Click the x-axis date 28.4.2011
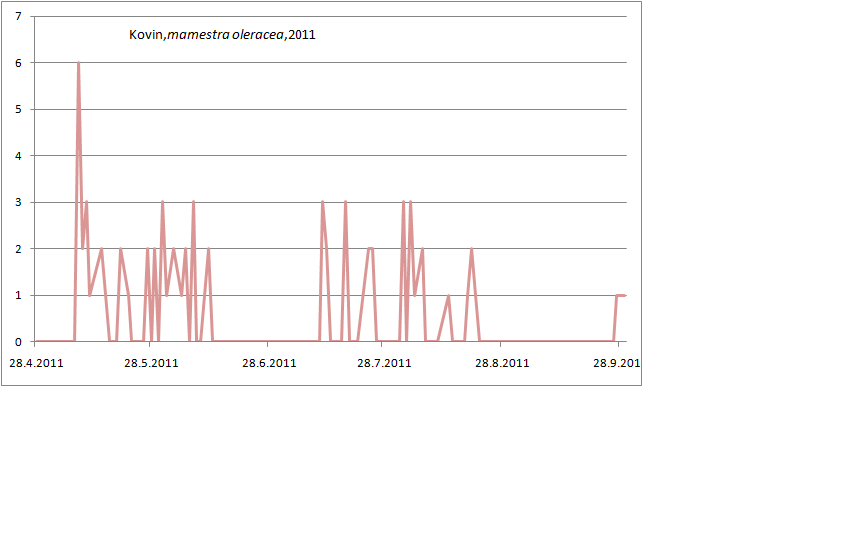The width and height of the screenshot is (852, 534). pyautogui.click(x=36, y=363)
